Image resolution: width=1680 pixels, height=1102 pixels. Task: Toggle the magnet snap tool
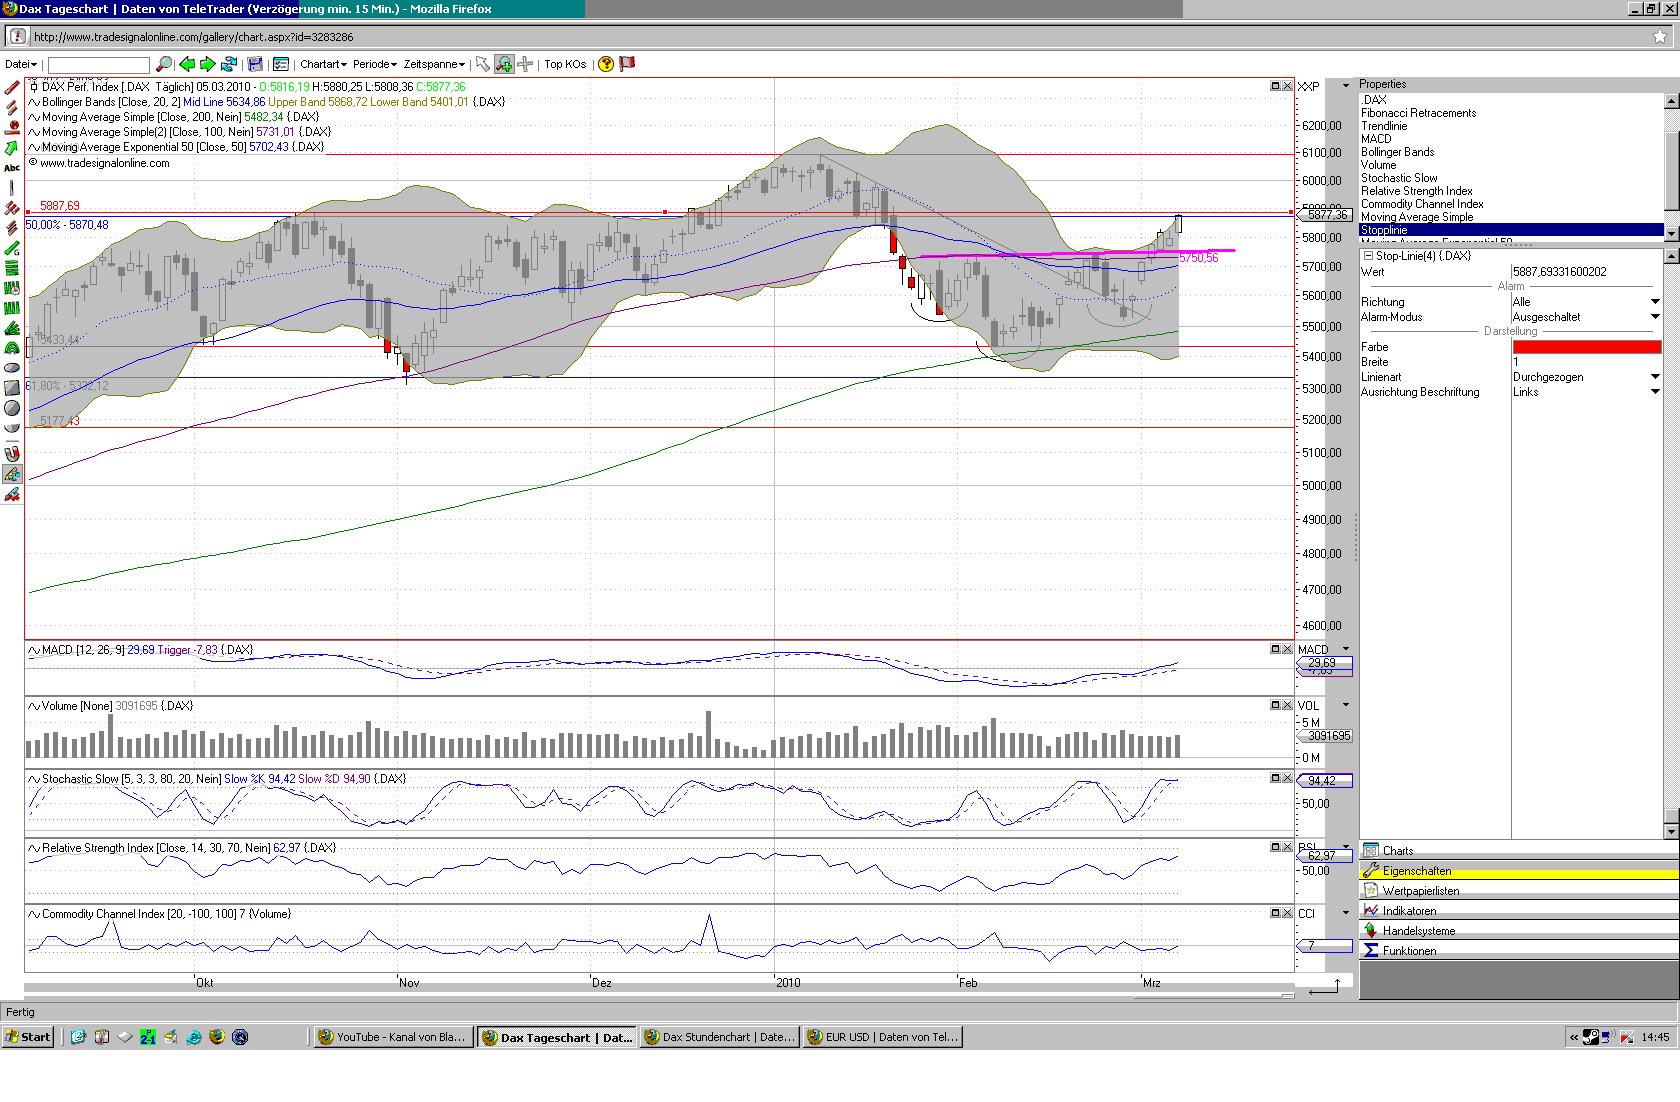coord(12,454)
